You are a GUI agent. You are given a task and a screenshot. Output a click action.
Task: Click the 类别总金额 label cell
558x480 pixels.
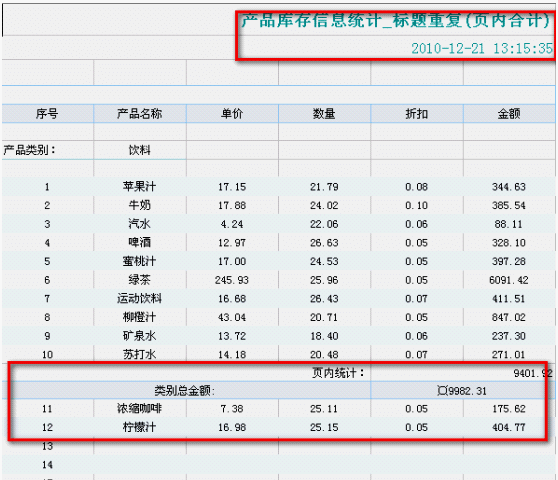coord(185,391)
